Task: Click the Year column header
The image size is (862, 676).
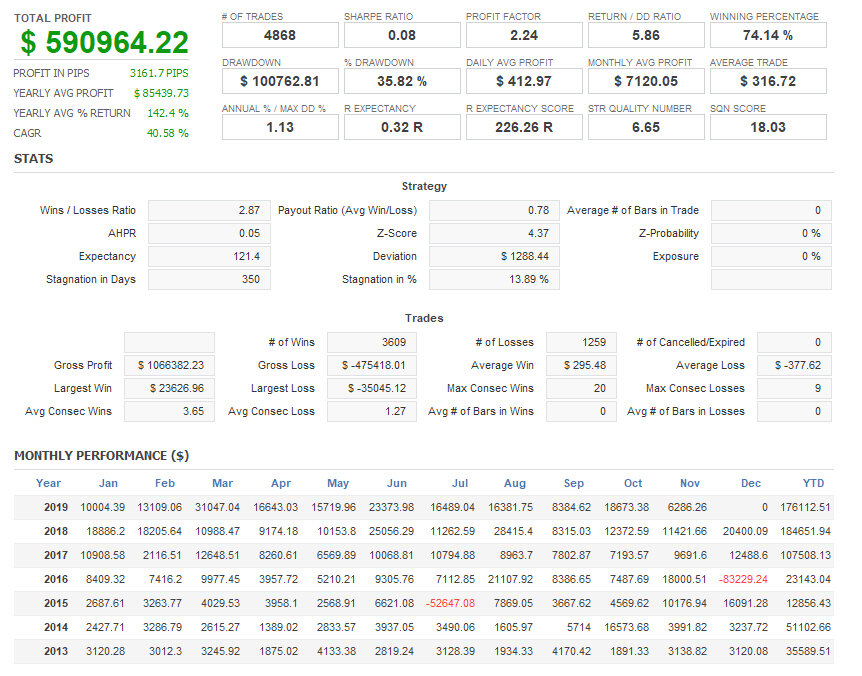Action: coord(48,483)
